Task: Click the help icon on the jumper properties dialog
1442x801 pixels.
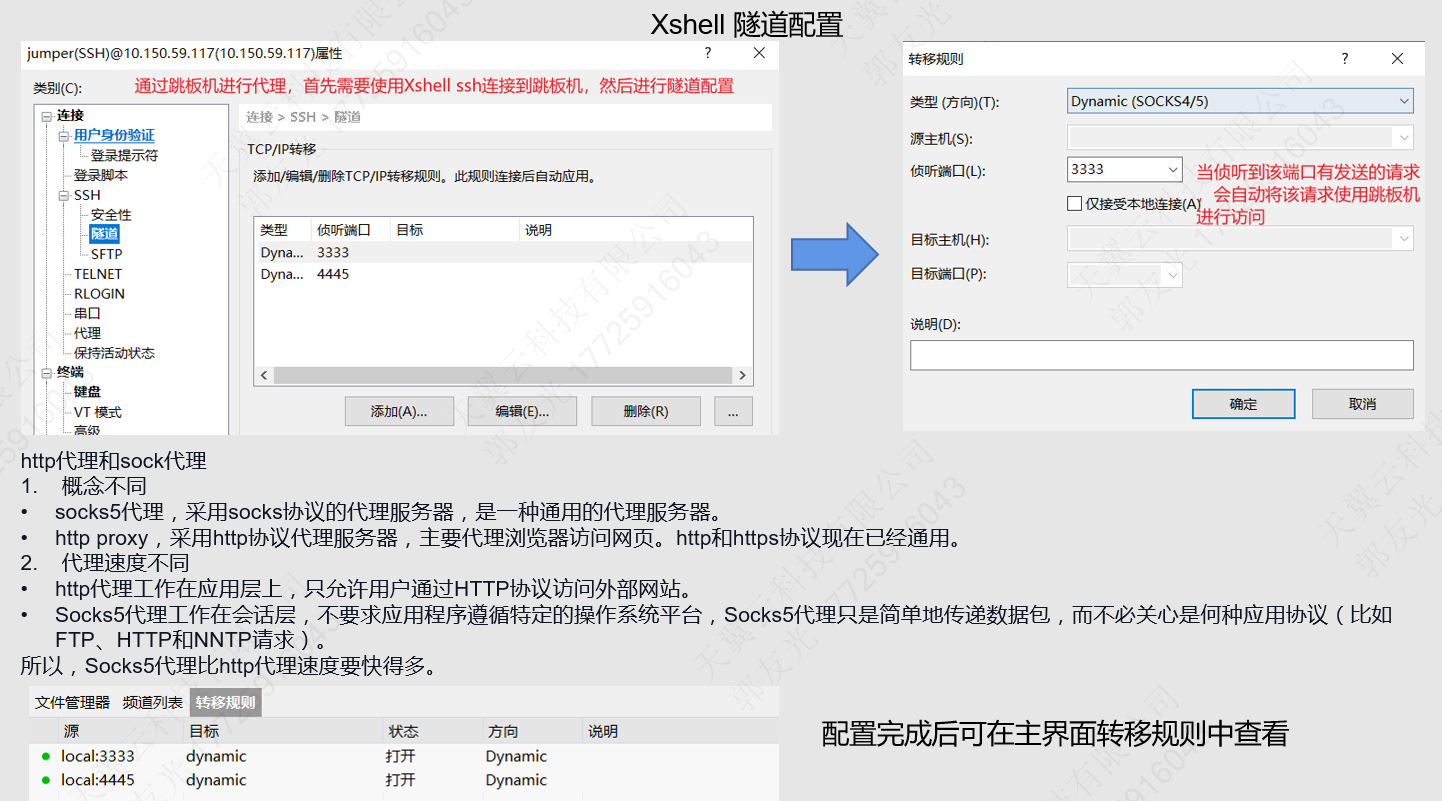Action: tap(707, 52)
